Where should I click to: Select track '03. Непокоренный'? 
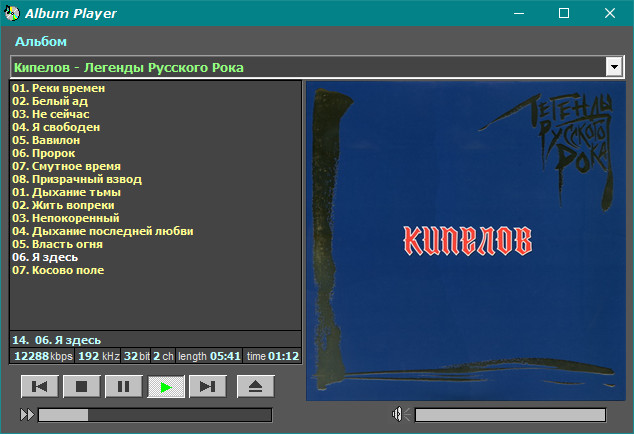pyautogui.click(x=66, y=218)
